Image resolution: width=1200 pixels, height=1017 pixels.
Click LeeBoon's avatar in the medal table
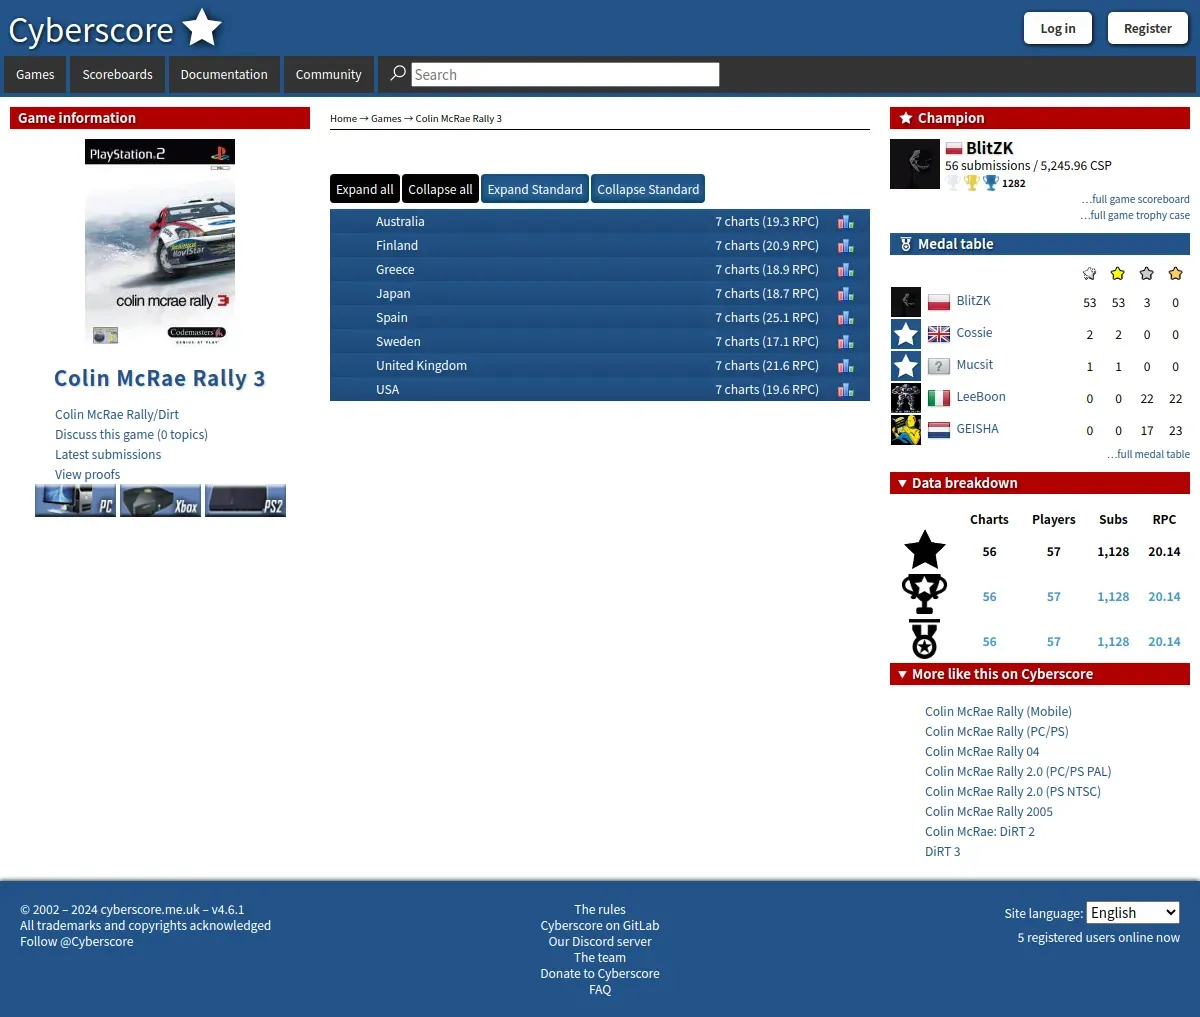[906, 397]
